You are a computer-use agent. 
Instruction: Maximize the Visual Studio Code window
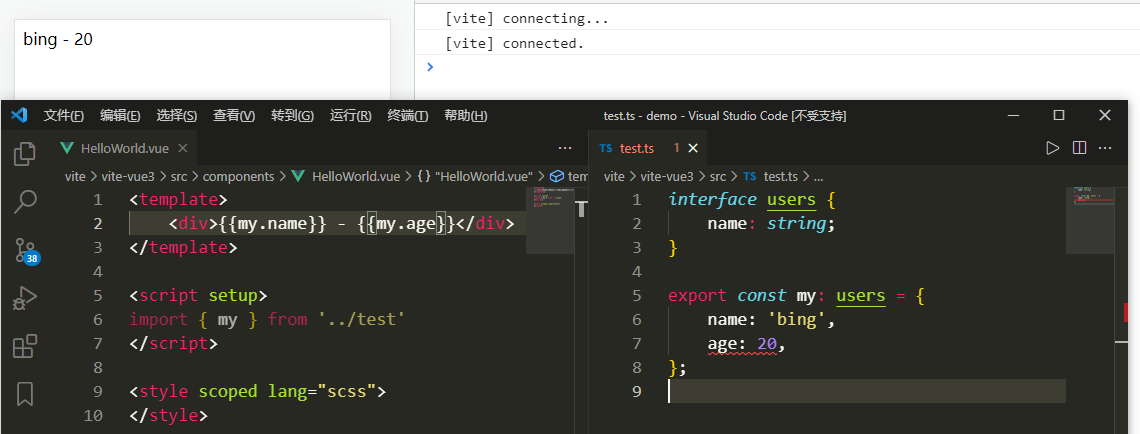tap(1059, 115)
